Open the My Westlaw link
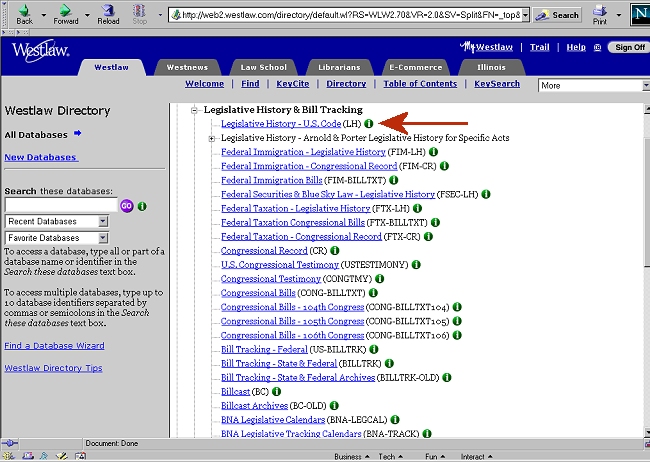The height and width of the screenshot is (462, 650). (x=486, y=47)
